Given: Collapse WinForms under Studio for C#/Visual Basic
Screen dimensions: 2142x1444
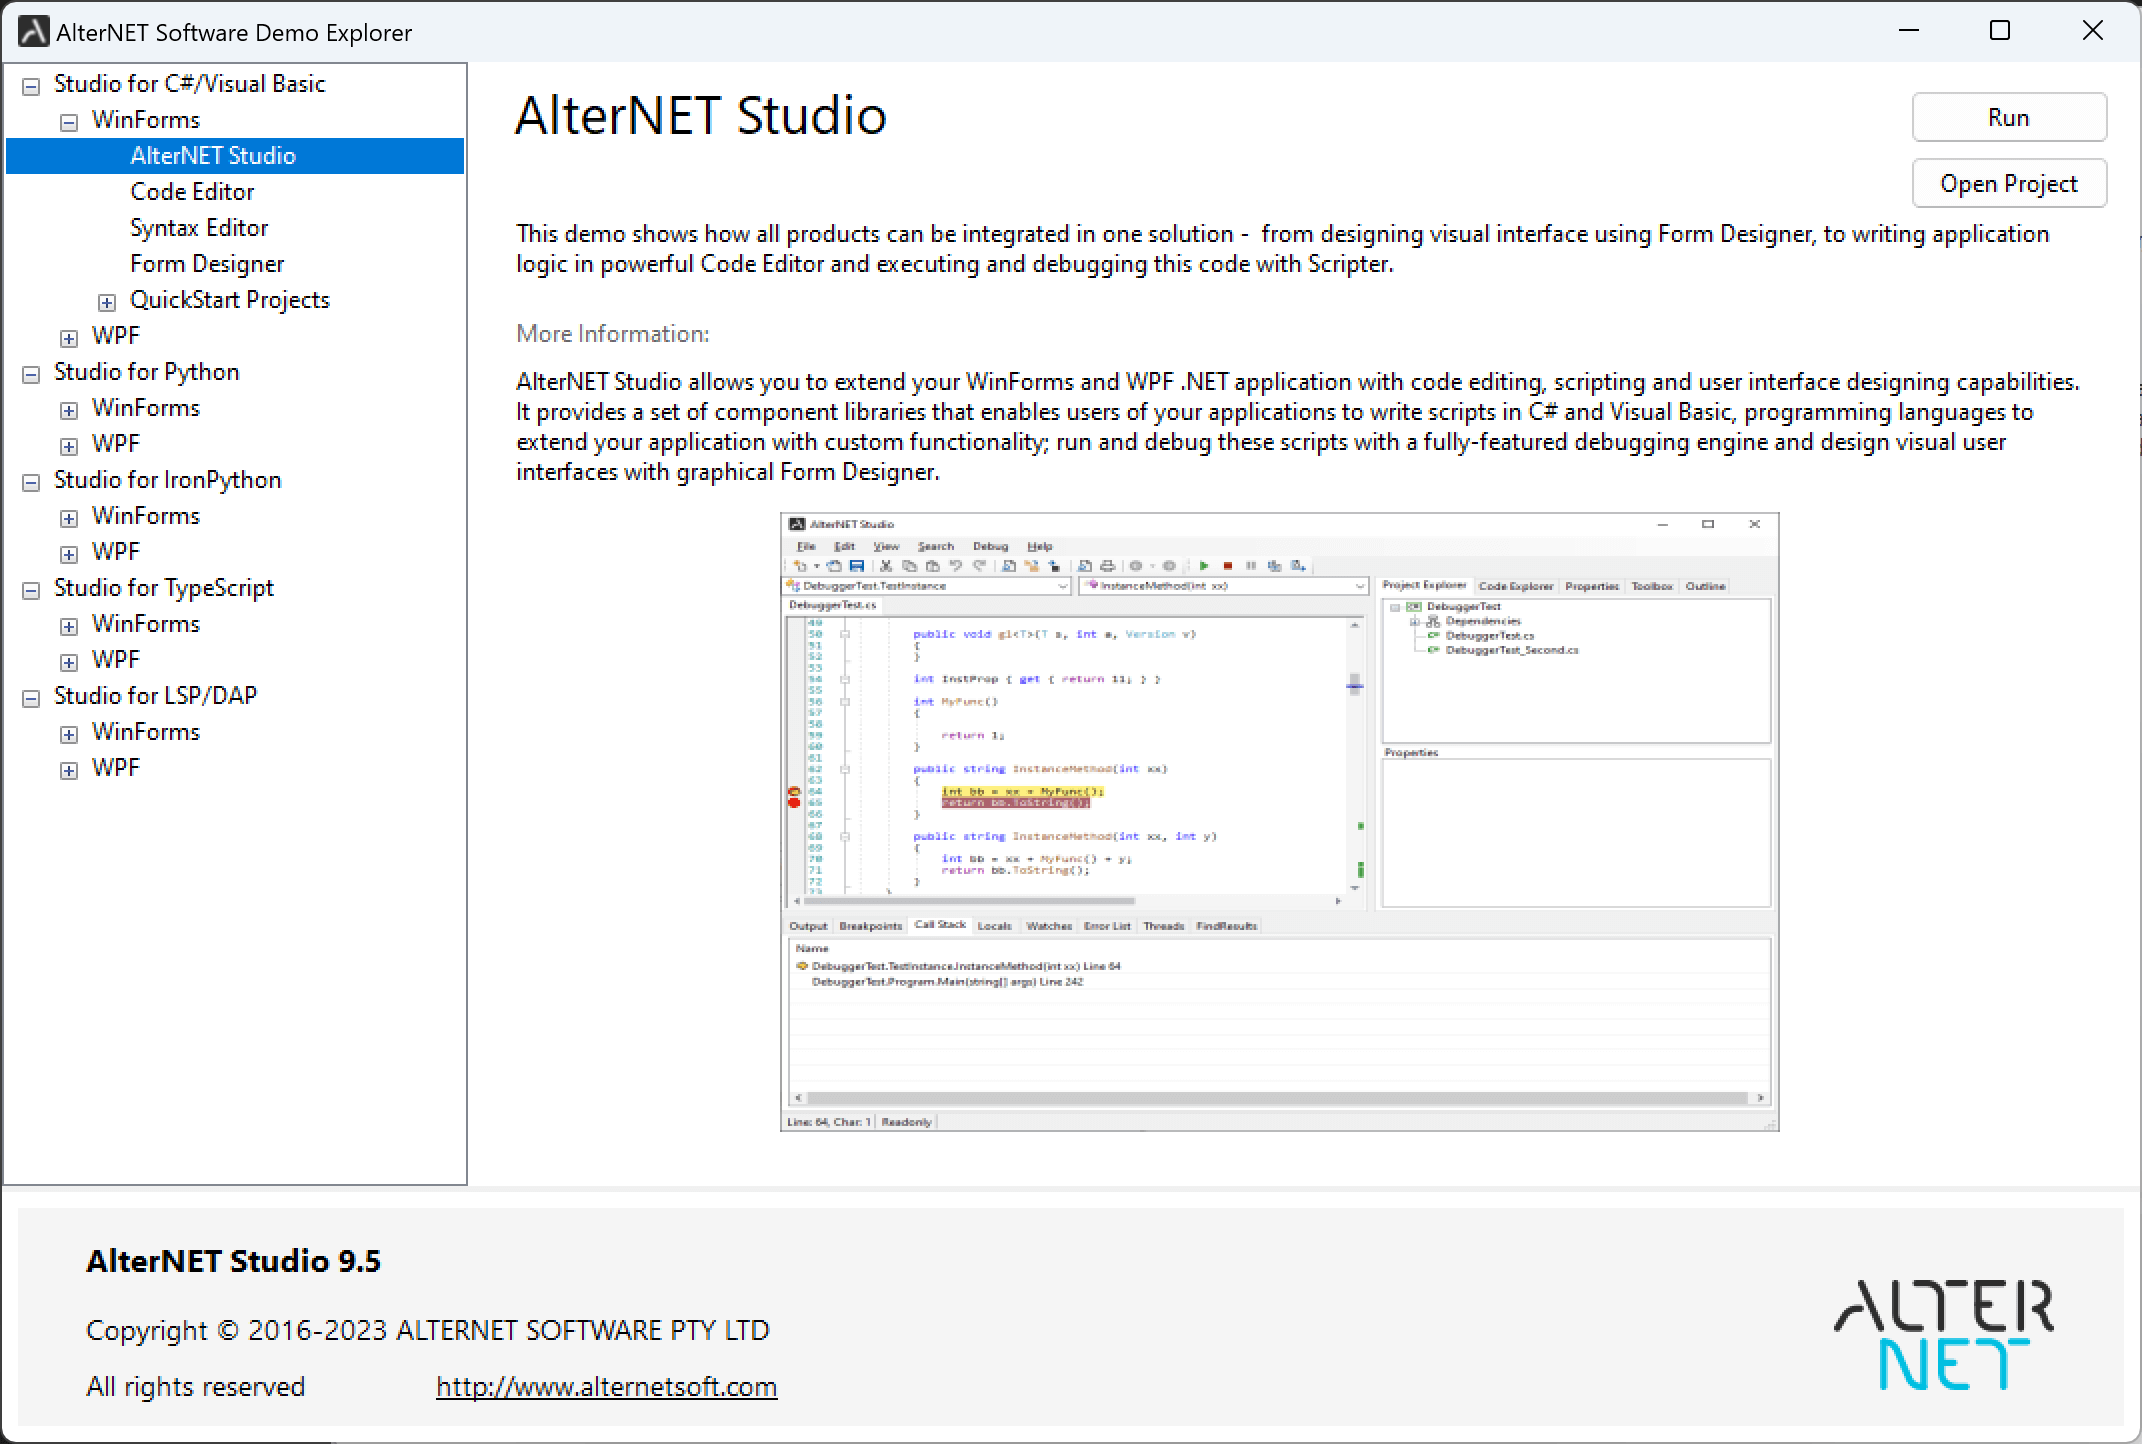Looking at the screenshot, I should coord(69,122).
